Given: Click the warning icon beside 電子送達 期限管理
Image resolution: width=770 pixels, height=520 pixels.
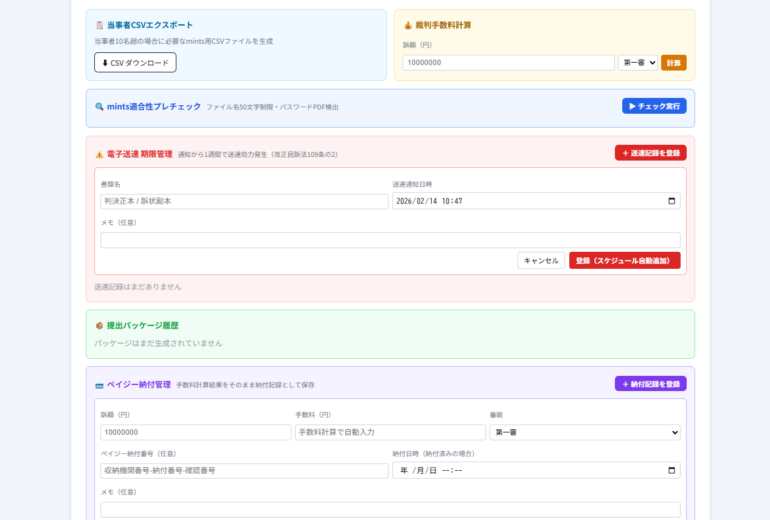Looking at the screenshot, I should click(x=99, y=154).
